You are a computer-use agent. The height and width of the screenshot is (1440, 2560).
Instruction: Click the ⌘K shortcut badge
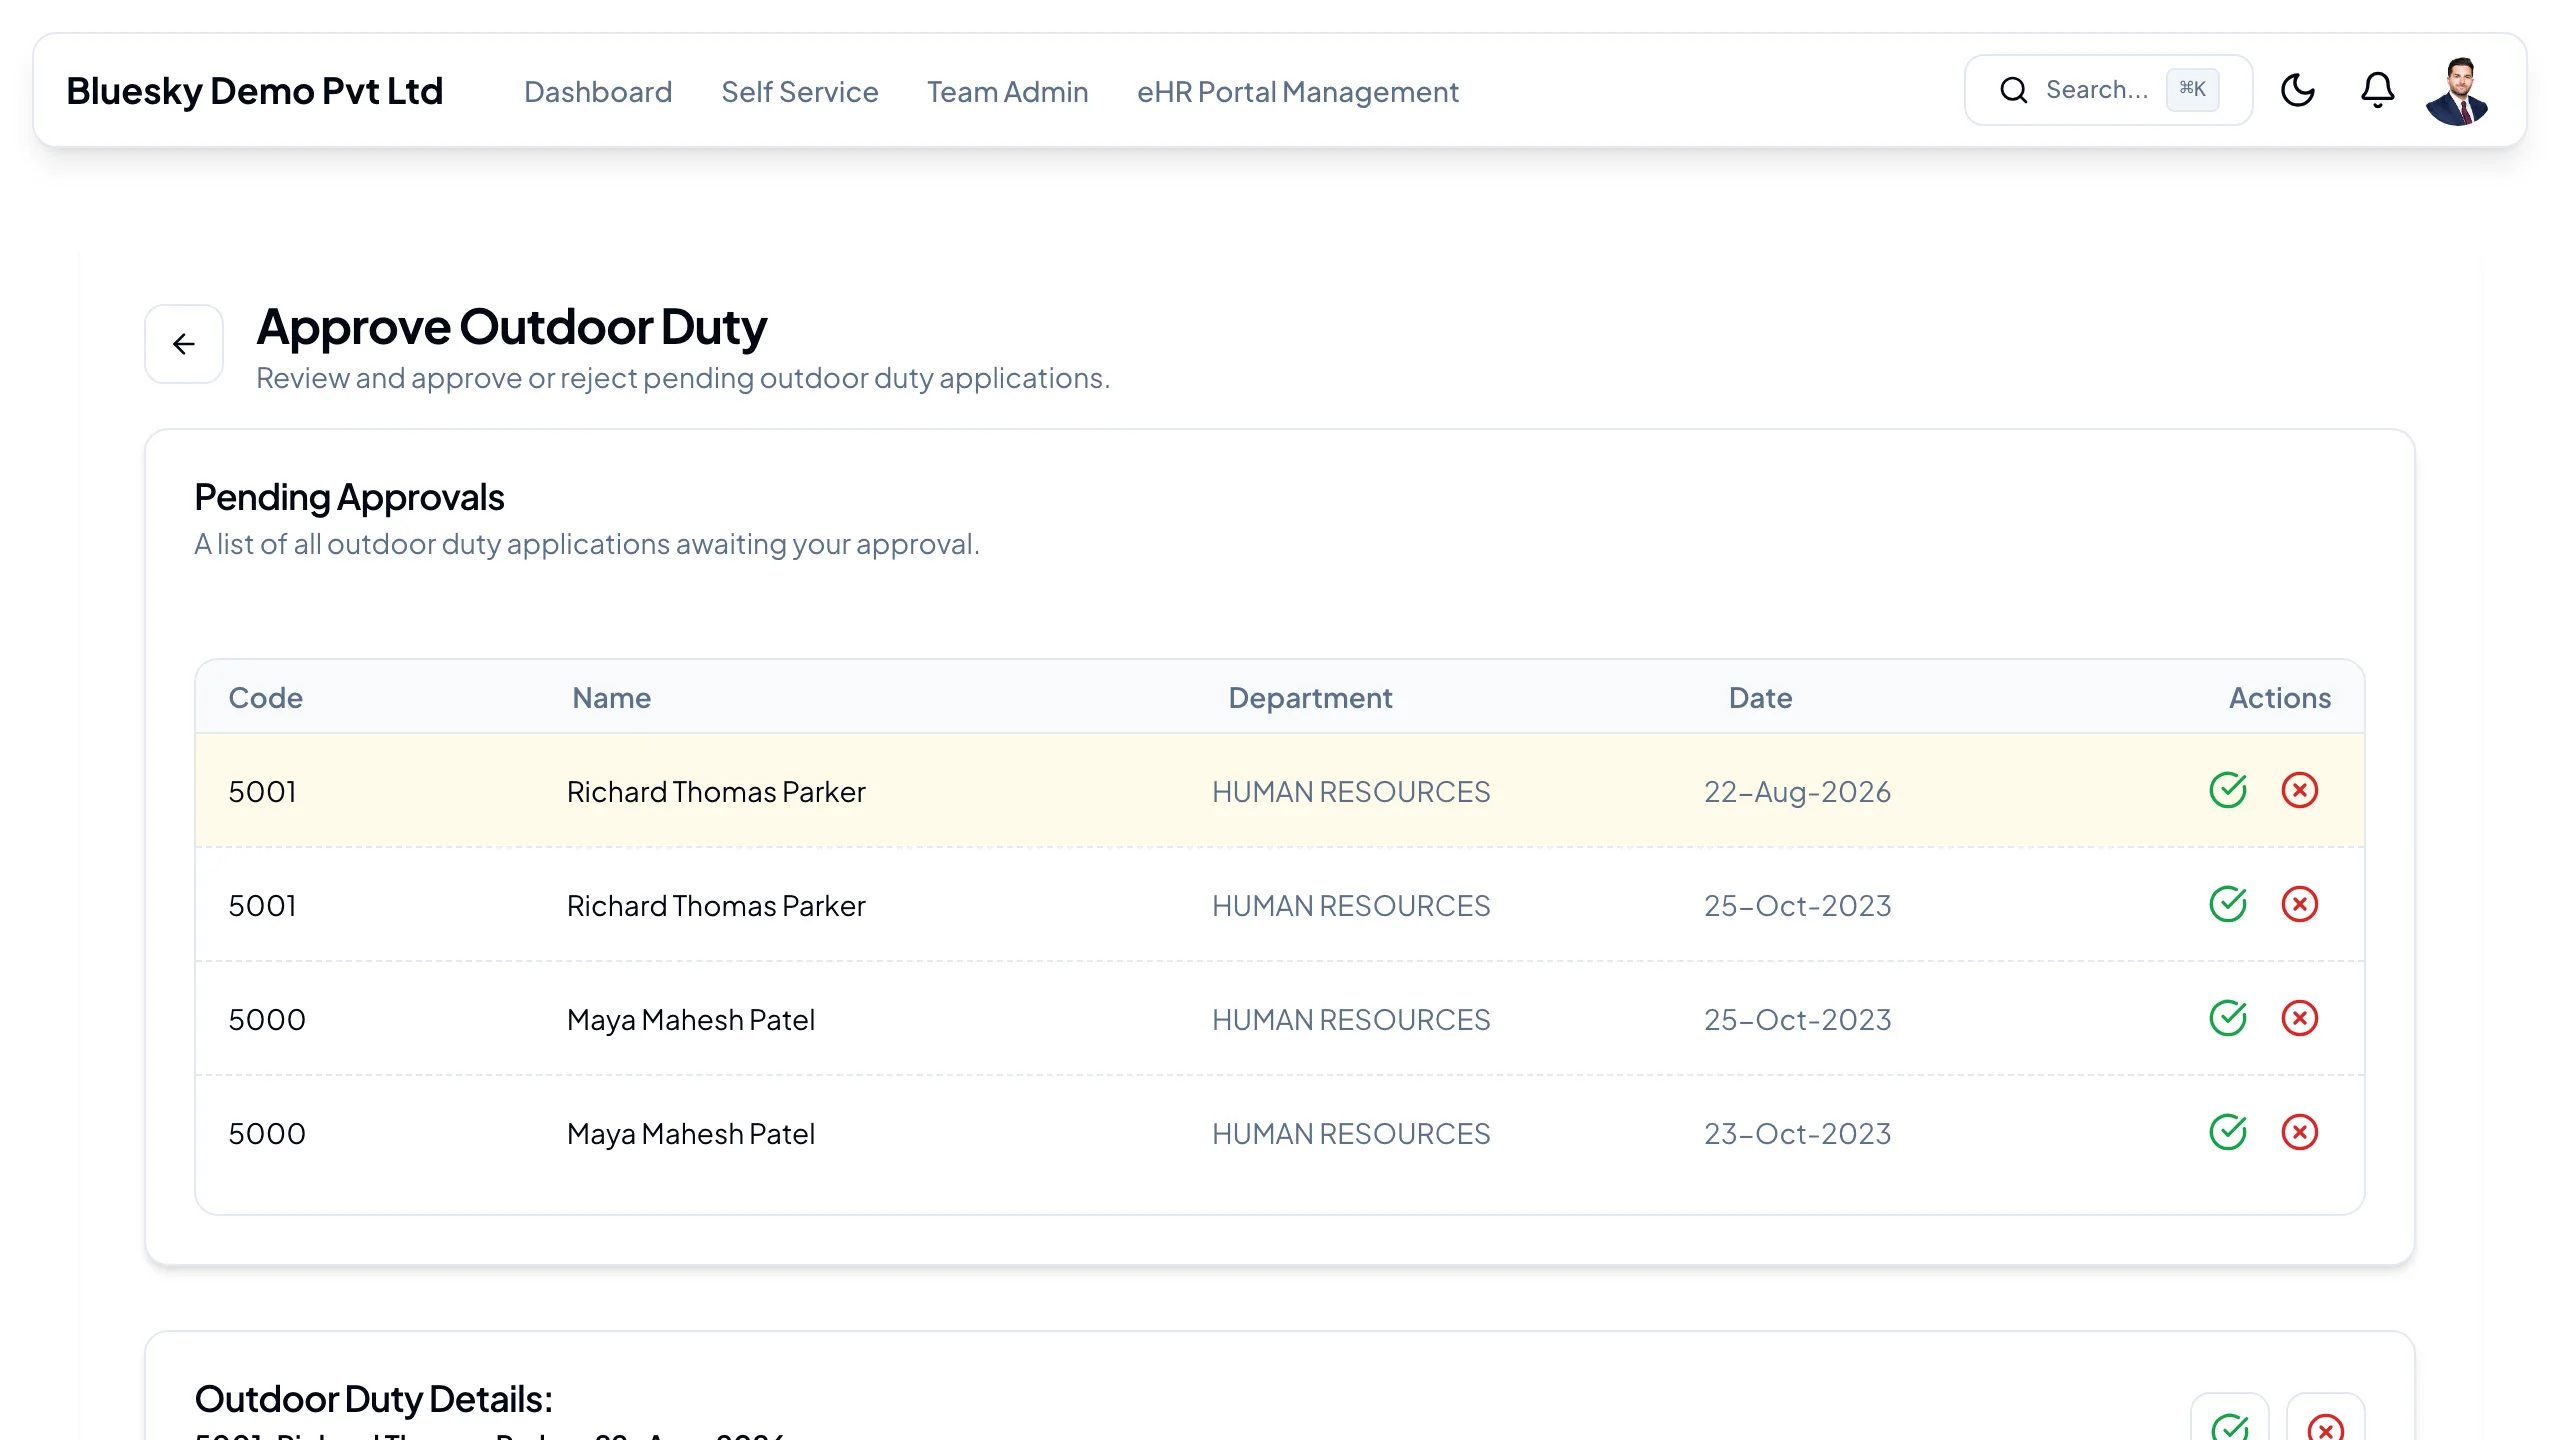coord(2192,90)
